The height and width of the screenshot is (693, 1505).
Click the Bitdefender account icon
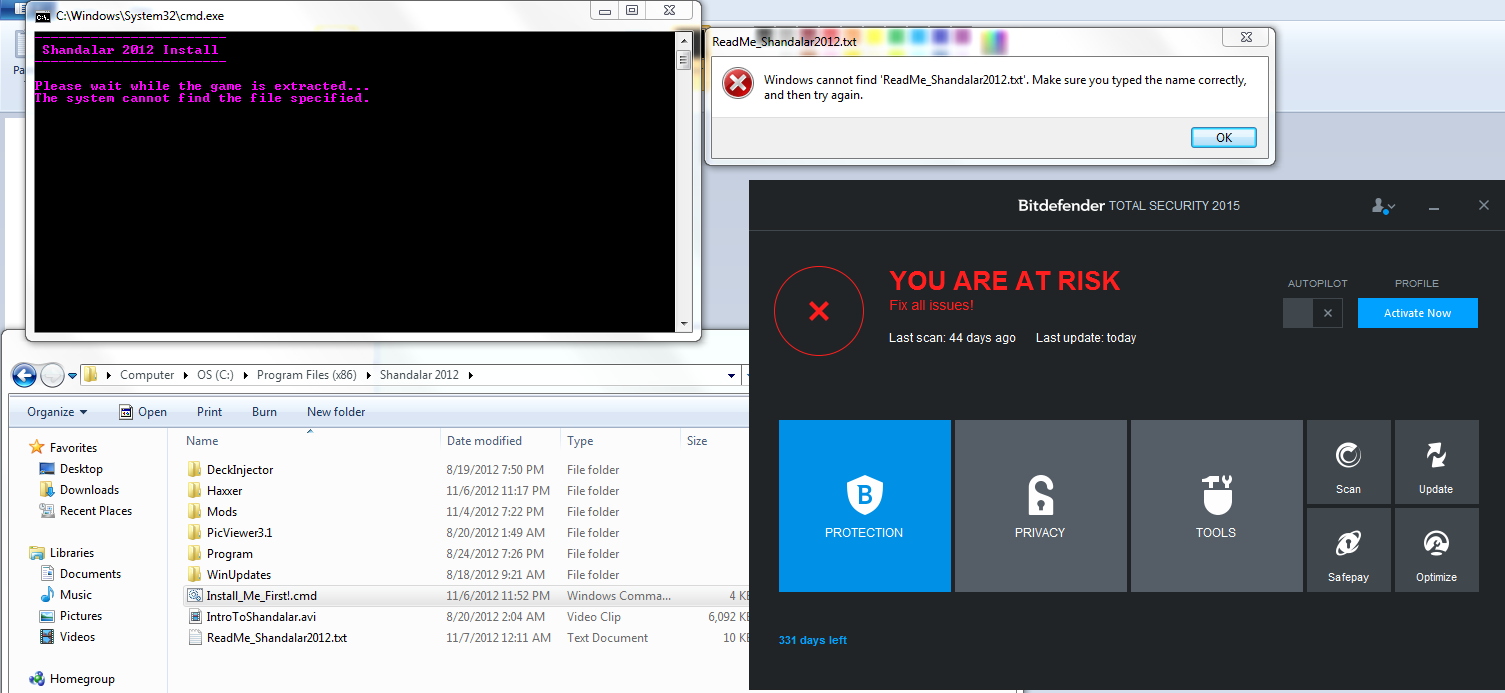click(1382, 206)
